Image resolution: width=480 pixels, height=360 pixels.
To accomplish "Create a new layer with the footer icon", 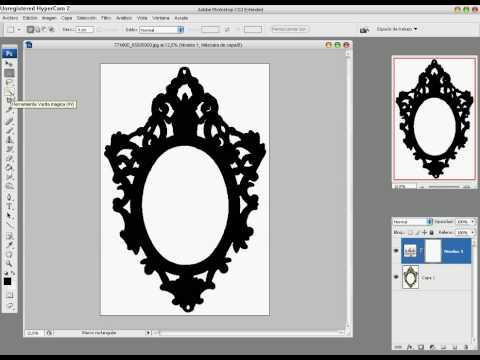I will (x=455, y=347).
